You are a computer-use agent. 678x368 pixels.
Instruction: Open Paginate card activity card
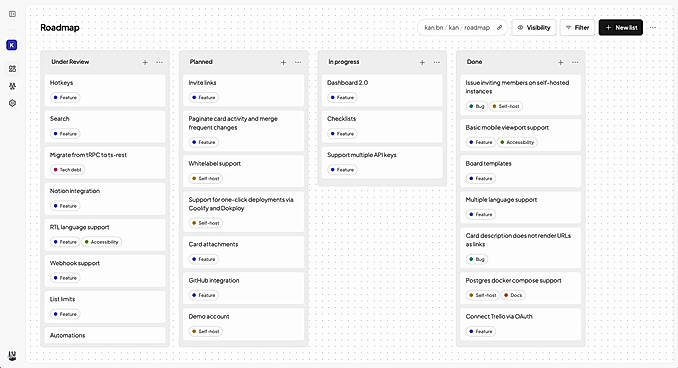pyautogui.click(x=243, y=131)
